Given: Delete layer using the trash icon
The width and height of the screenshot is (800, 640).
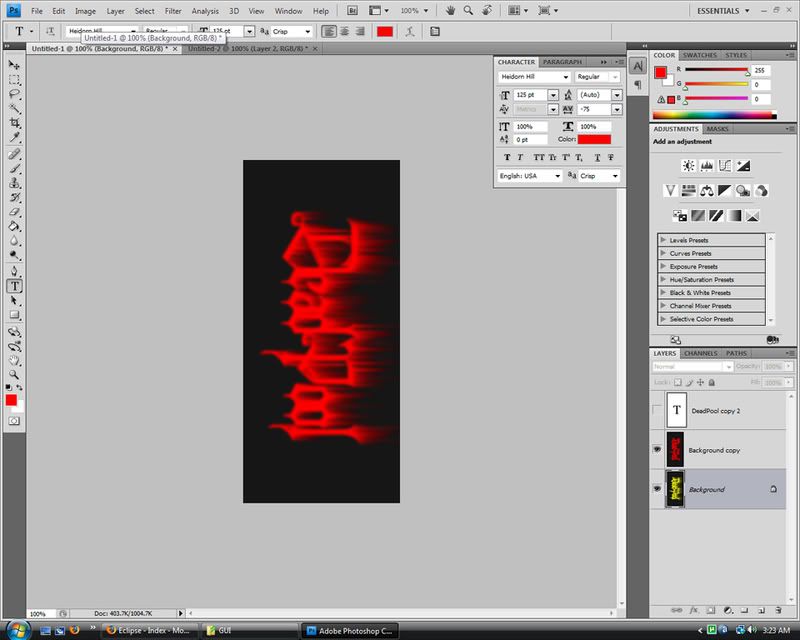Looking at the screenshot, I should [778, 610].
